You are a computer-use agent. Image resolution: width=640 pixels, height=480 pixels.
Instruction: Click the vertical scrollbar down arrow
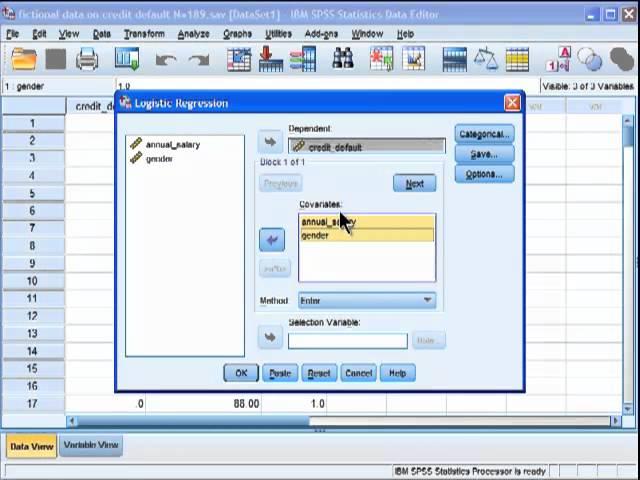coord(629,409)
